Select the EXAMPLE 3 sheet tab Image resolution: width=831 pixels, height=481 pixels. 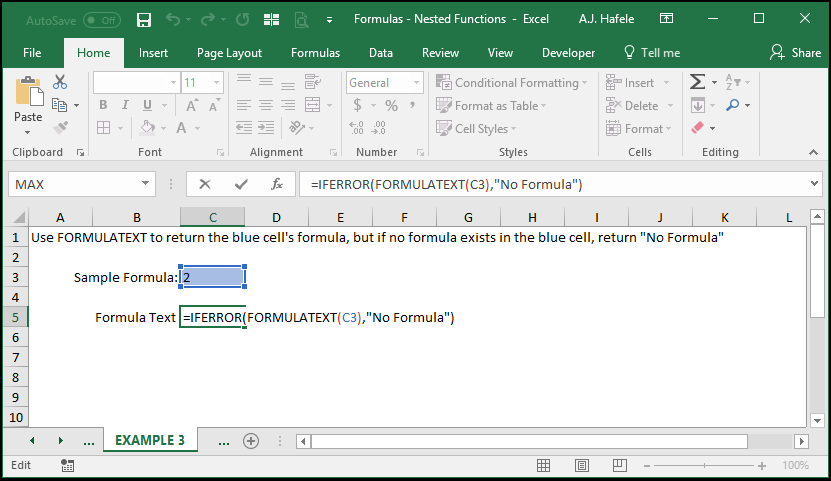(150, 440)
